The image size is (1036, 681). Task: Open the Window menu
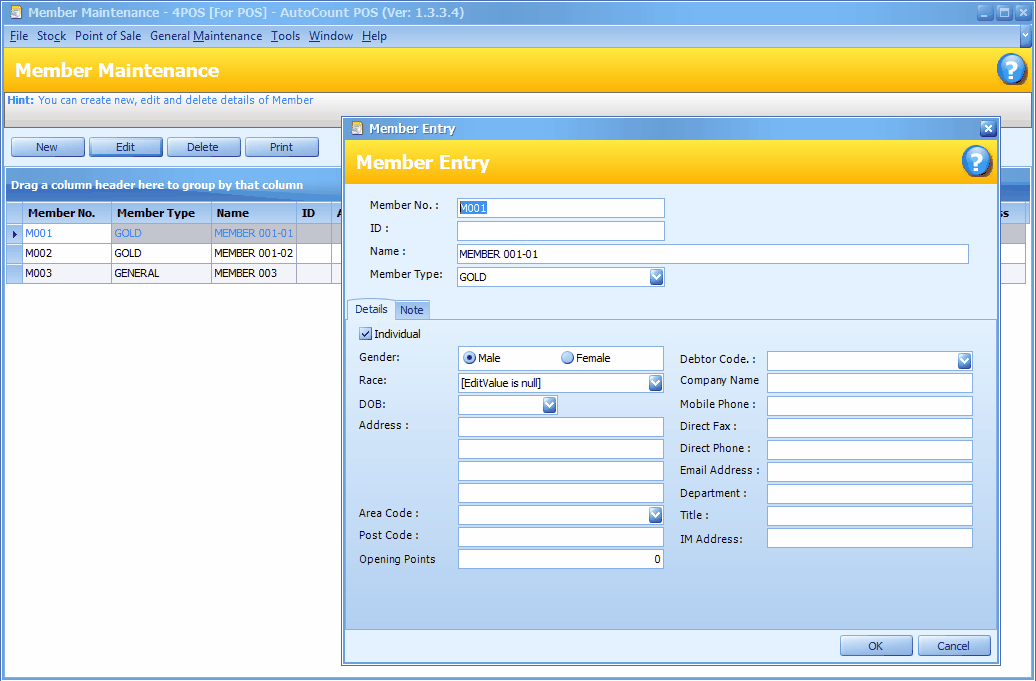pyautogui.click(x=331, y=36)
